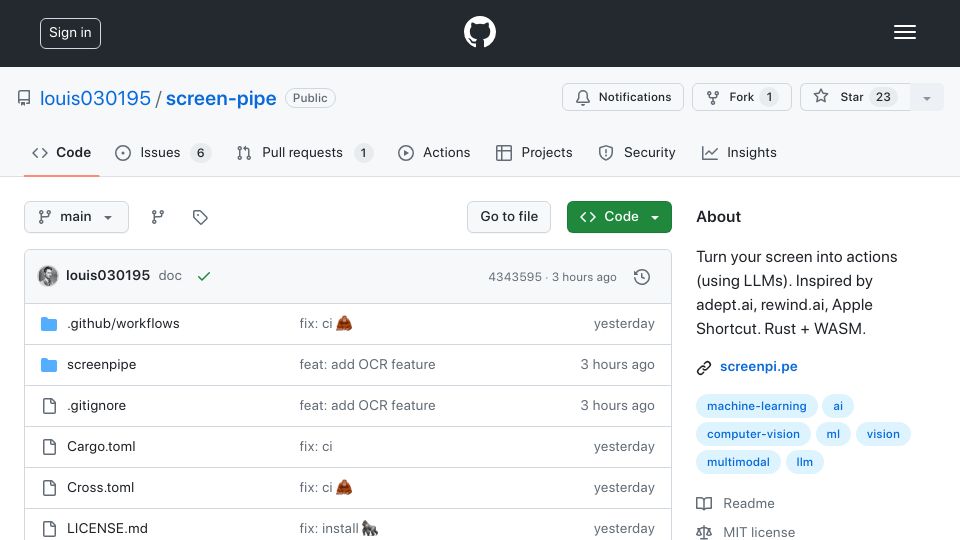Click the LICENSE.md file icon
960x540 pixels.
[49, 528]
